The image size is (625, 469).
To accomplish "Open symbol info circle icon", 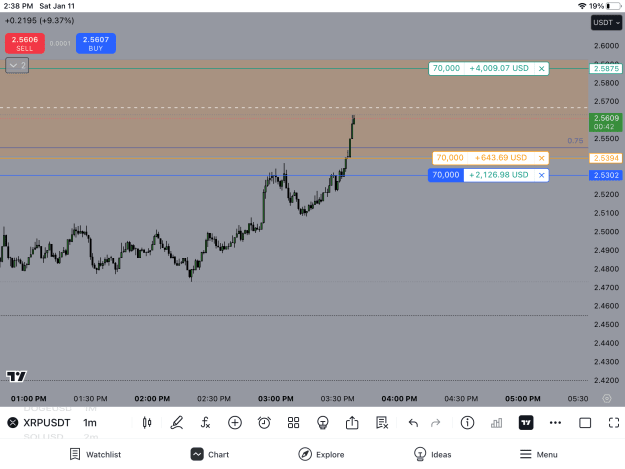I will tap(467, 423).
